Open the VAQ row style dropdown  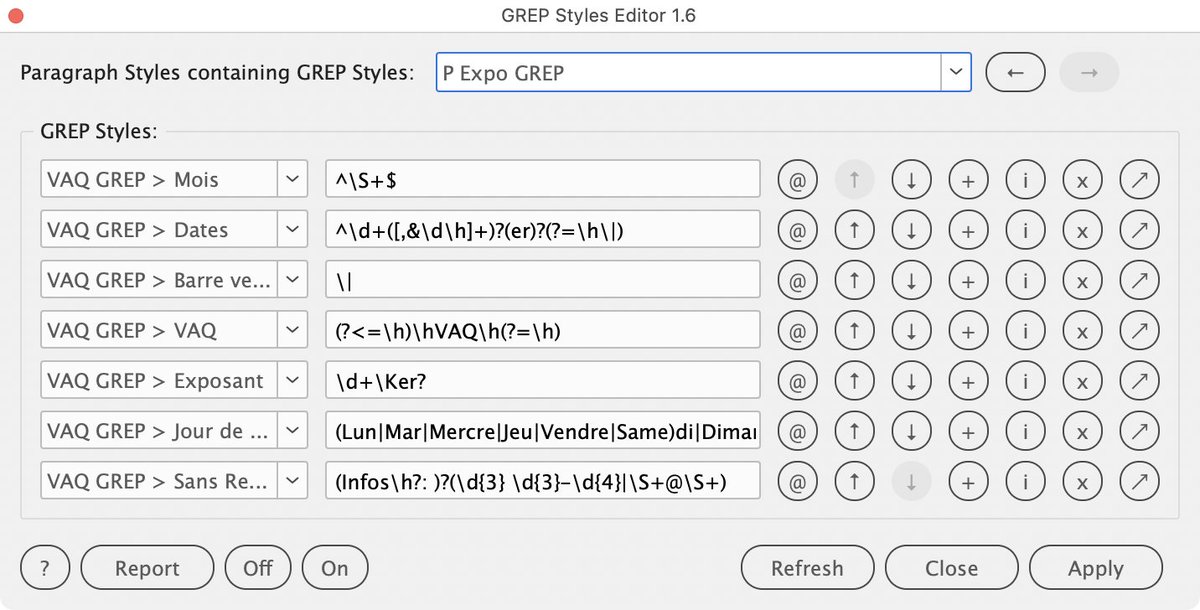(x=293, y=329)
